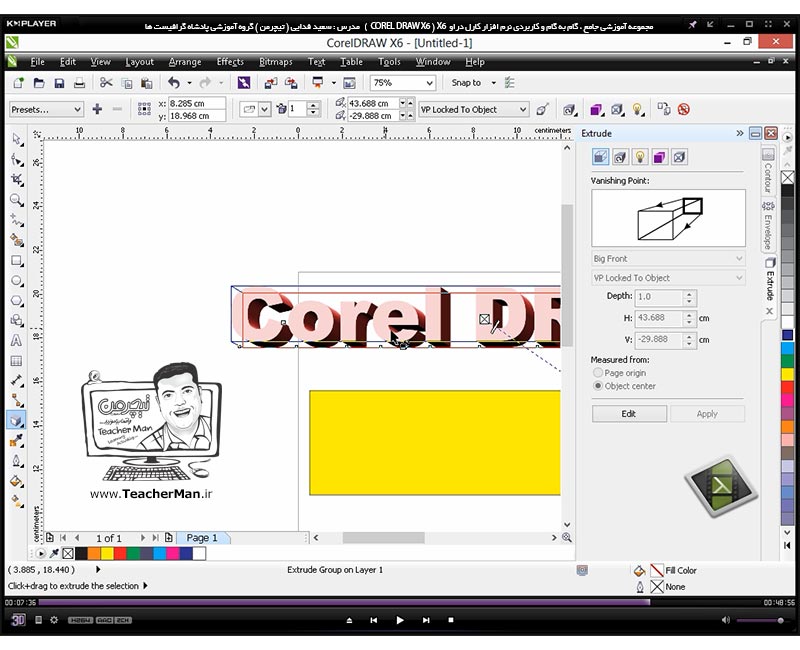This screenshot has height=650, width=800.
Task: Select the Eyedropper tool
Action: point(17,441)
